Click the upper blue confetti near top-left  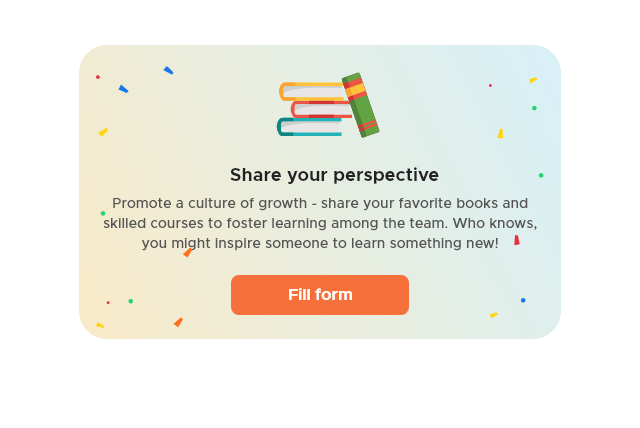pos(169,71)
